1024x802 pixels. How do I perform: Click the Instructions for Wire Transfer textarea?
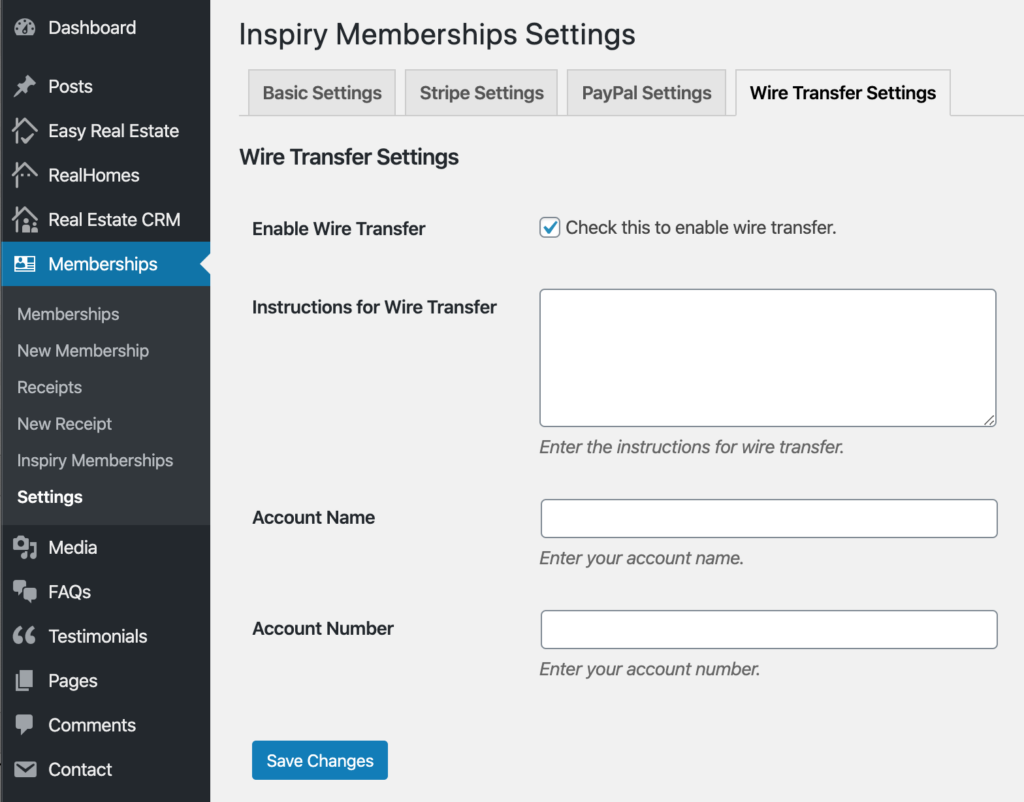(x=767, y=358)
